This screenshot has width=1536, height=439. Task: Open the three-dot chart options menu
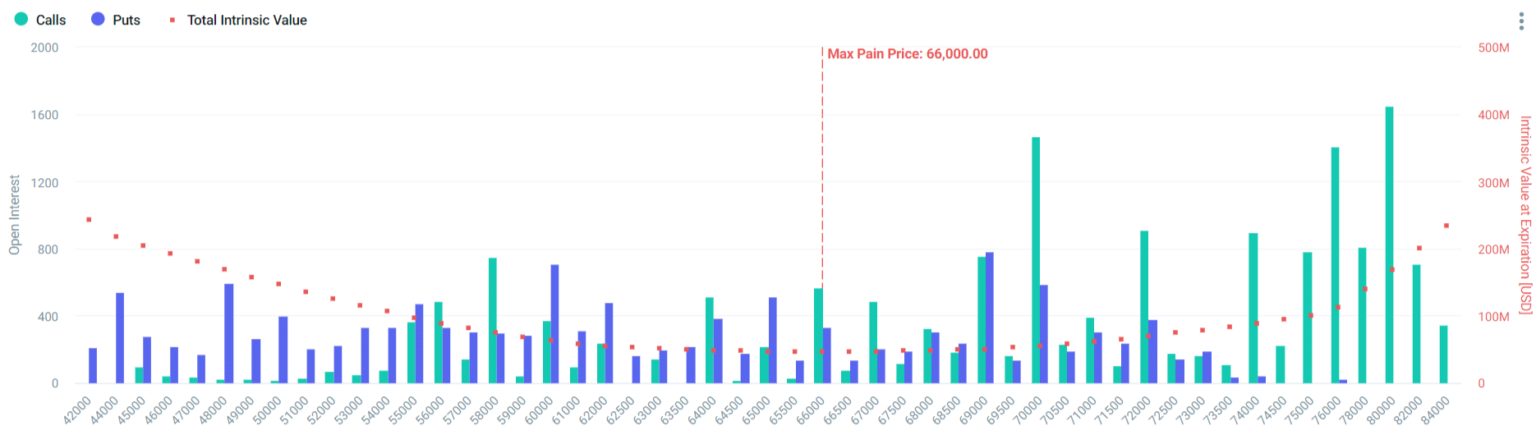tap(1521, 22)
